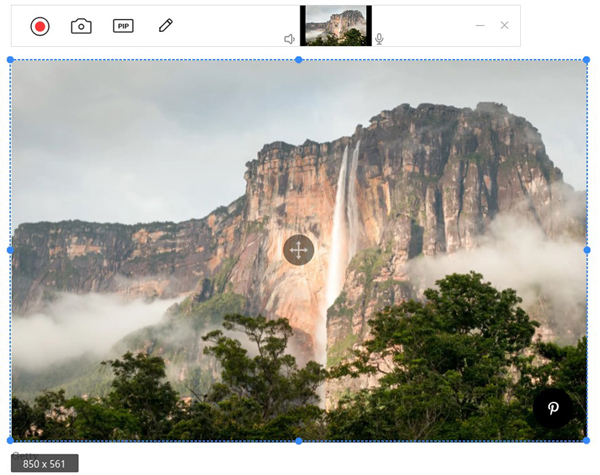The image size is (600, 475).
Task: Select the bottom-right corner resize handle
Action: pyautogui.click(x=586, y=440)
